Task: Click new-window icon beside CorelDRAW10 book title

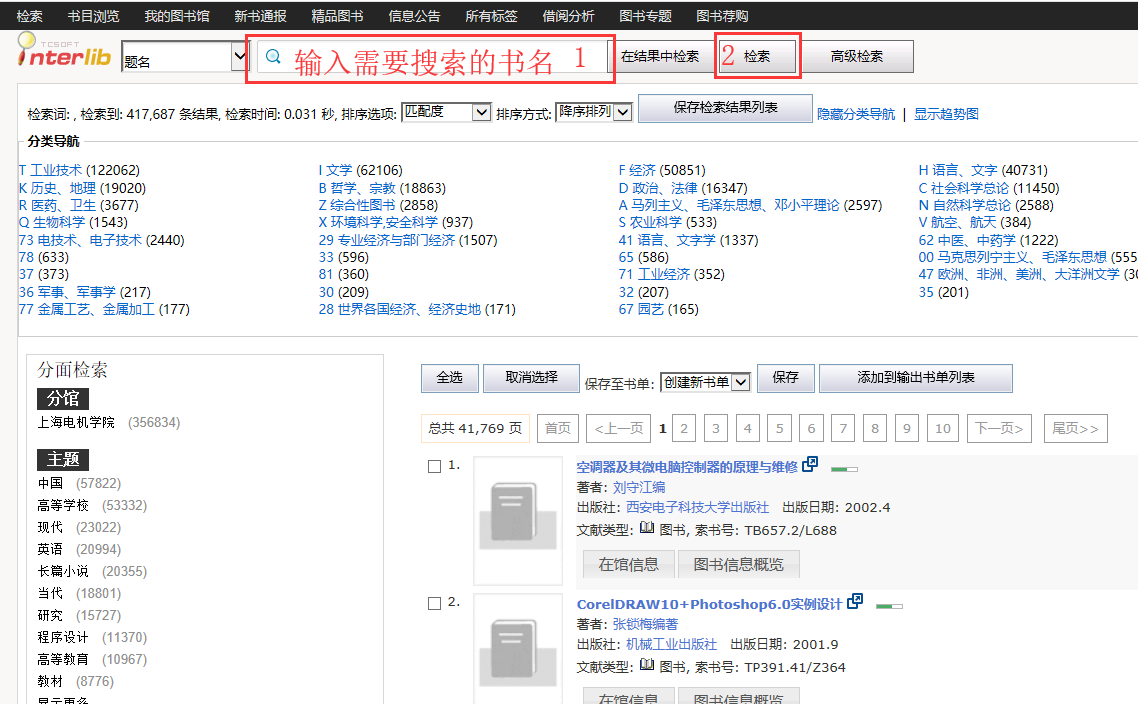Action: coord(855,601)
